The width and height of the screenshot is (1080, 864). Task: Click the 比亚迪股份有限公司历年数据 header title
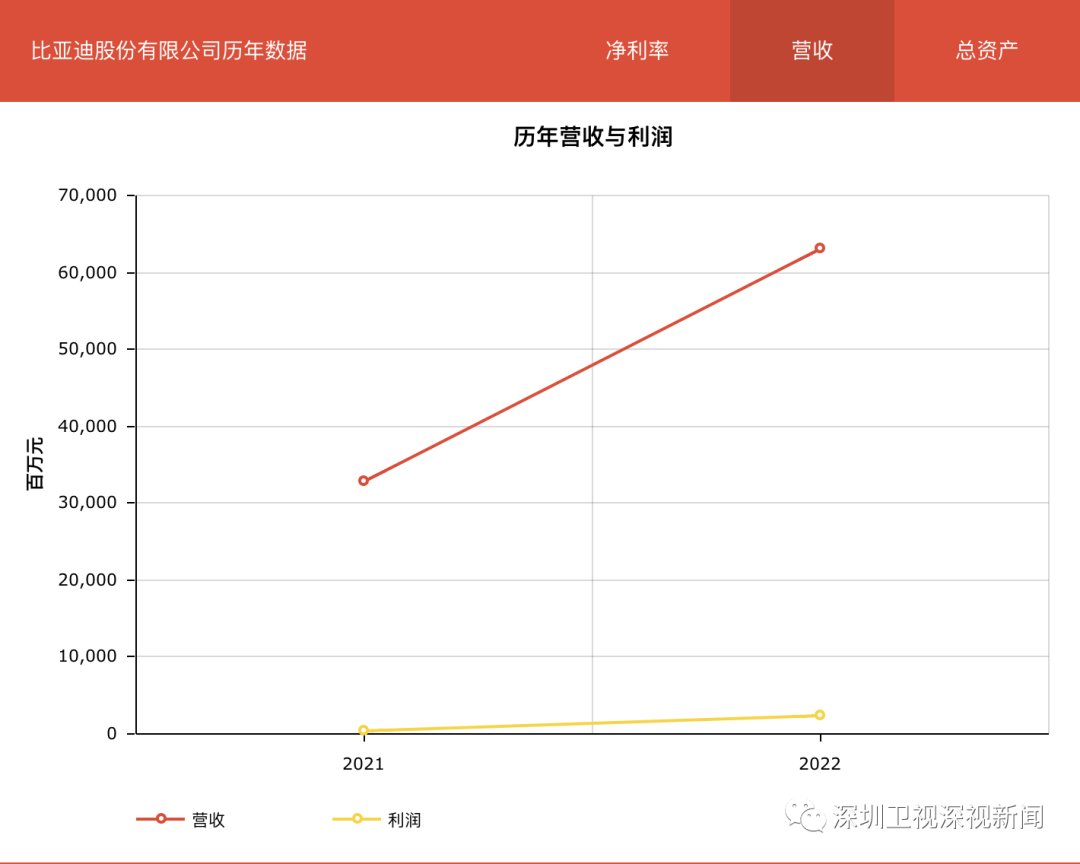[169, 51]
